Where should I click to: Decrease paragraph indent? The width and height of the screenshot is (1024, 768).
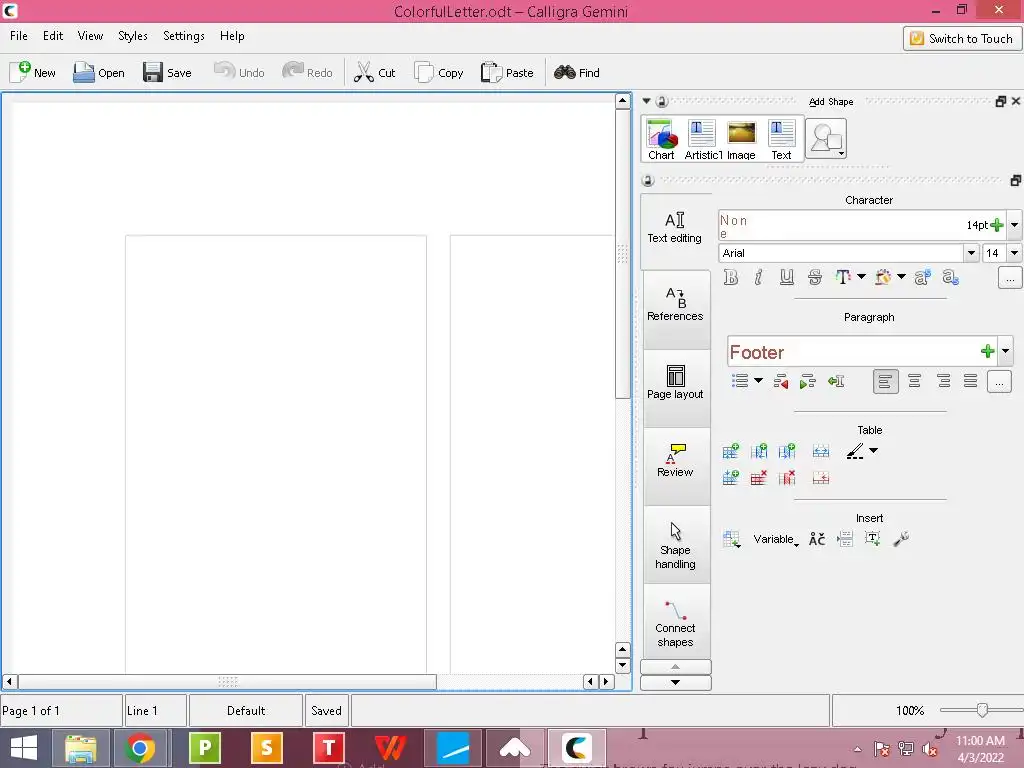tap(780, 381)
